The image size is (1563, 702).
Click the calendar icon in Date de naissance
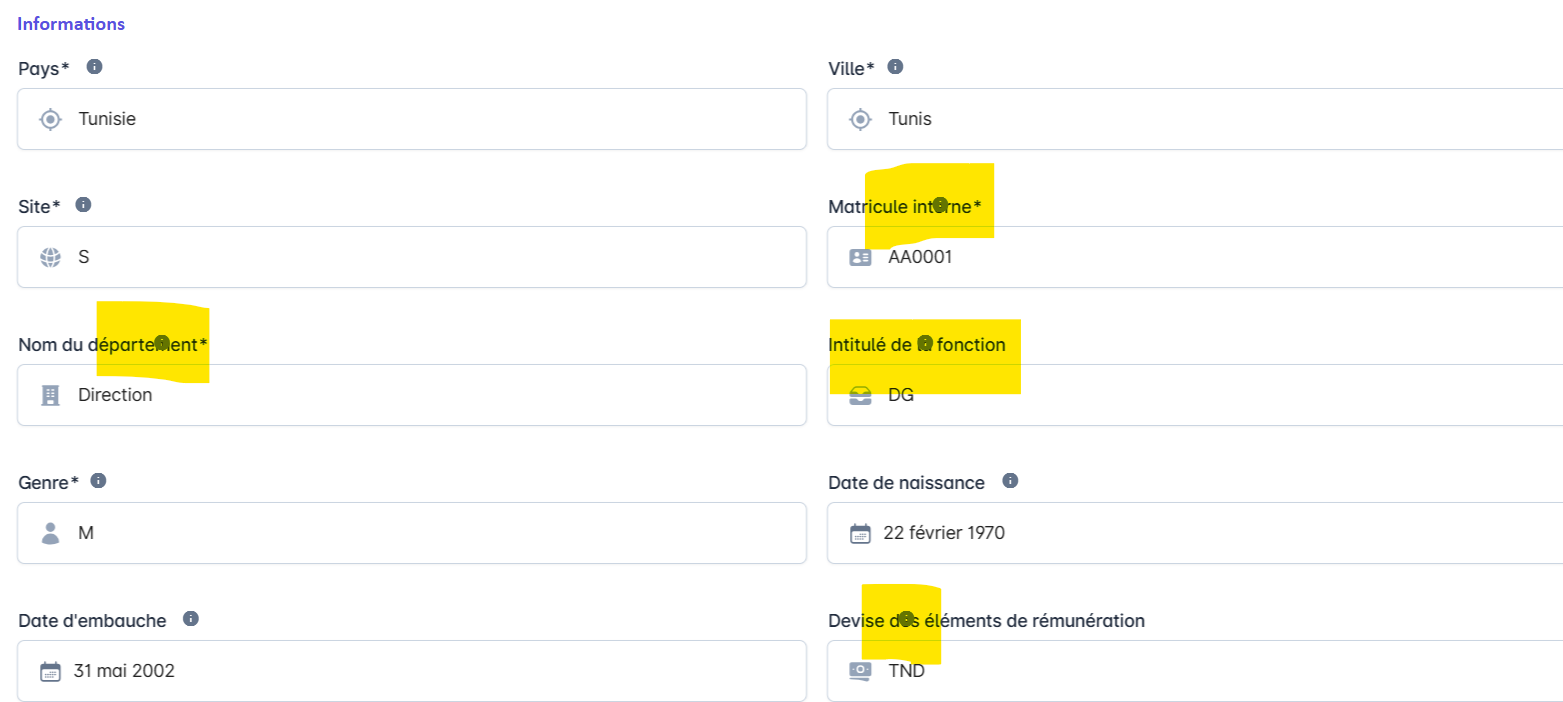click(860, 534)
